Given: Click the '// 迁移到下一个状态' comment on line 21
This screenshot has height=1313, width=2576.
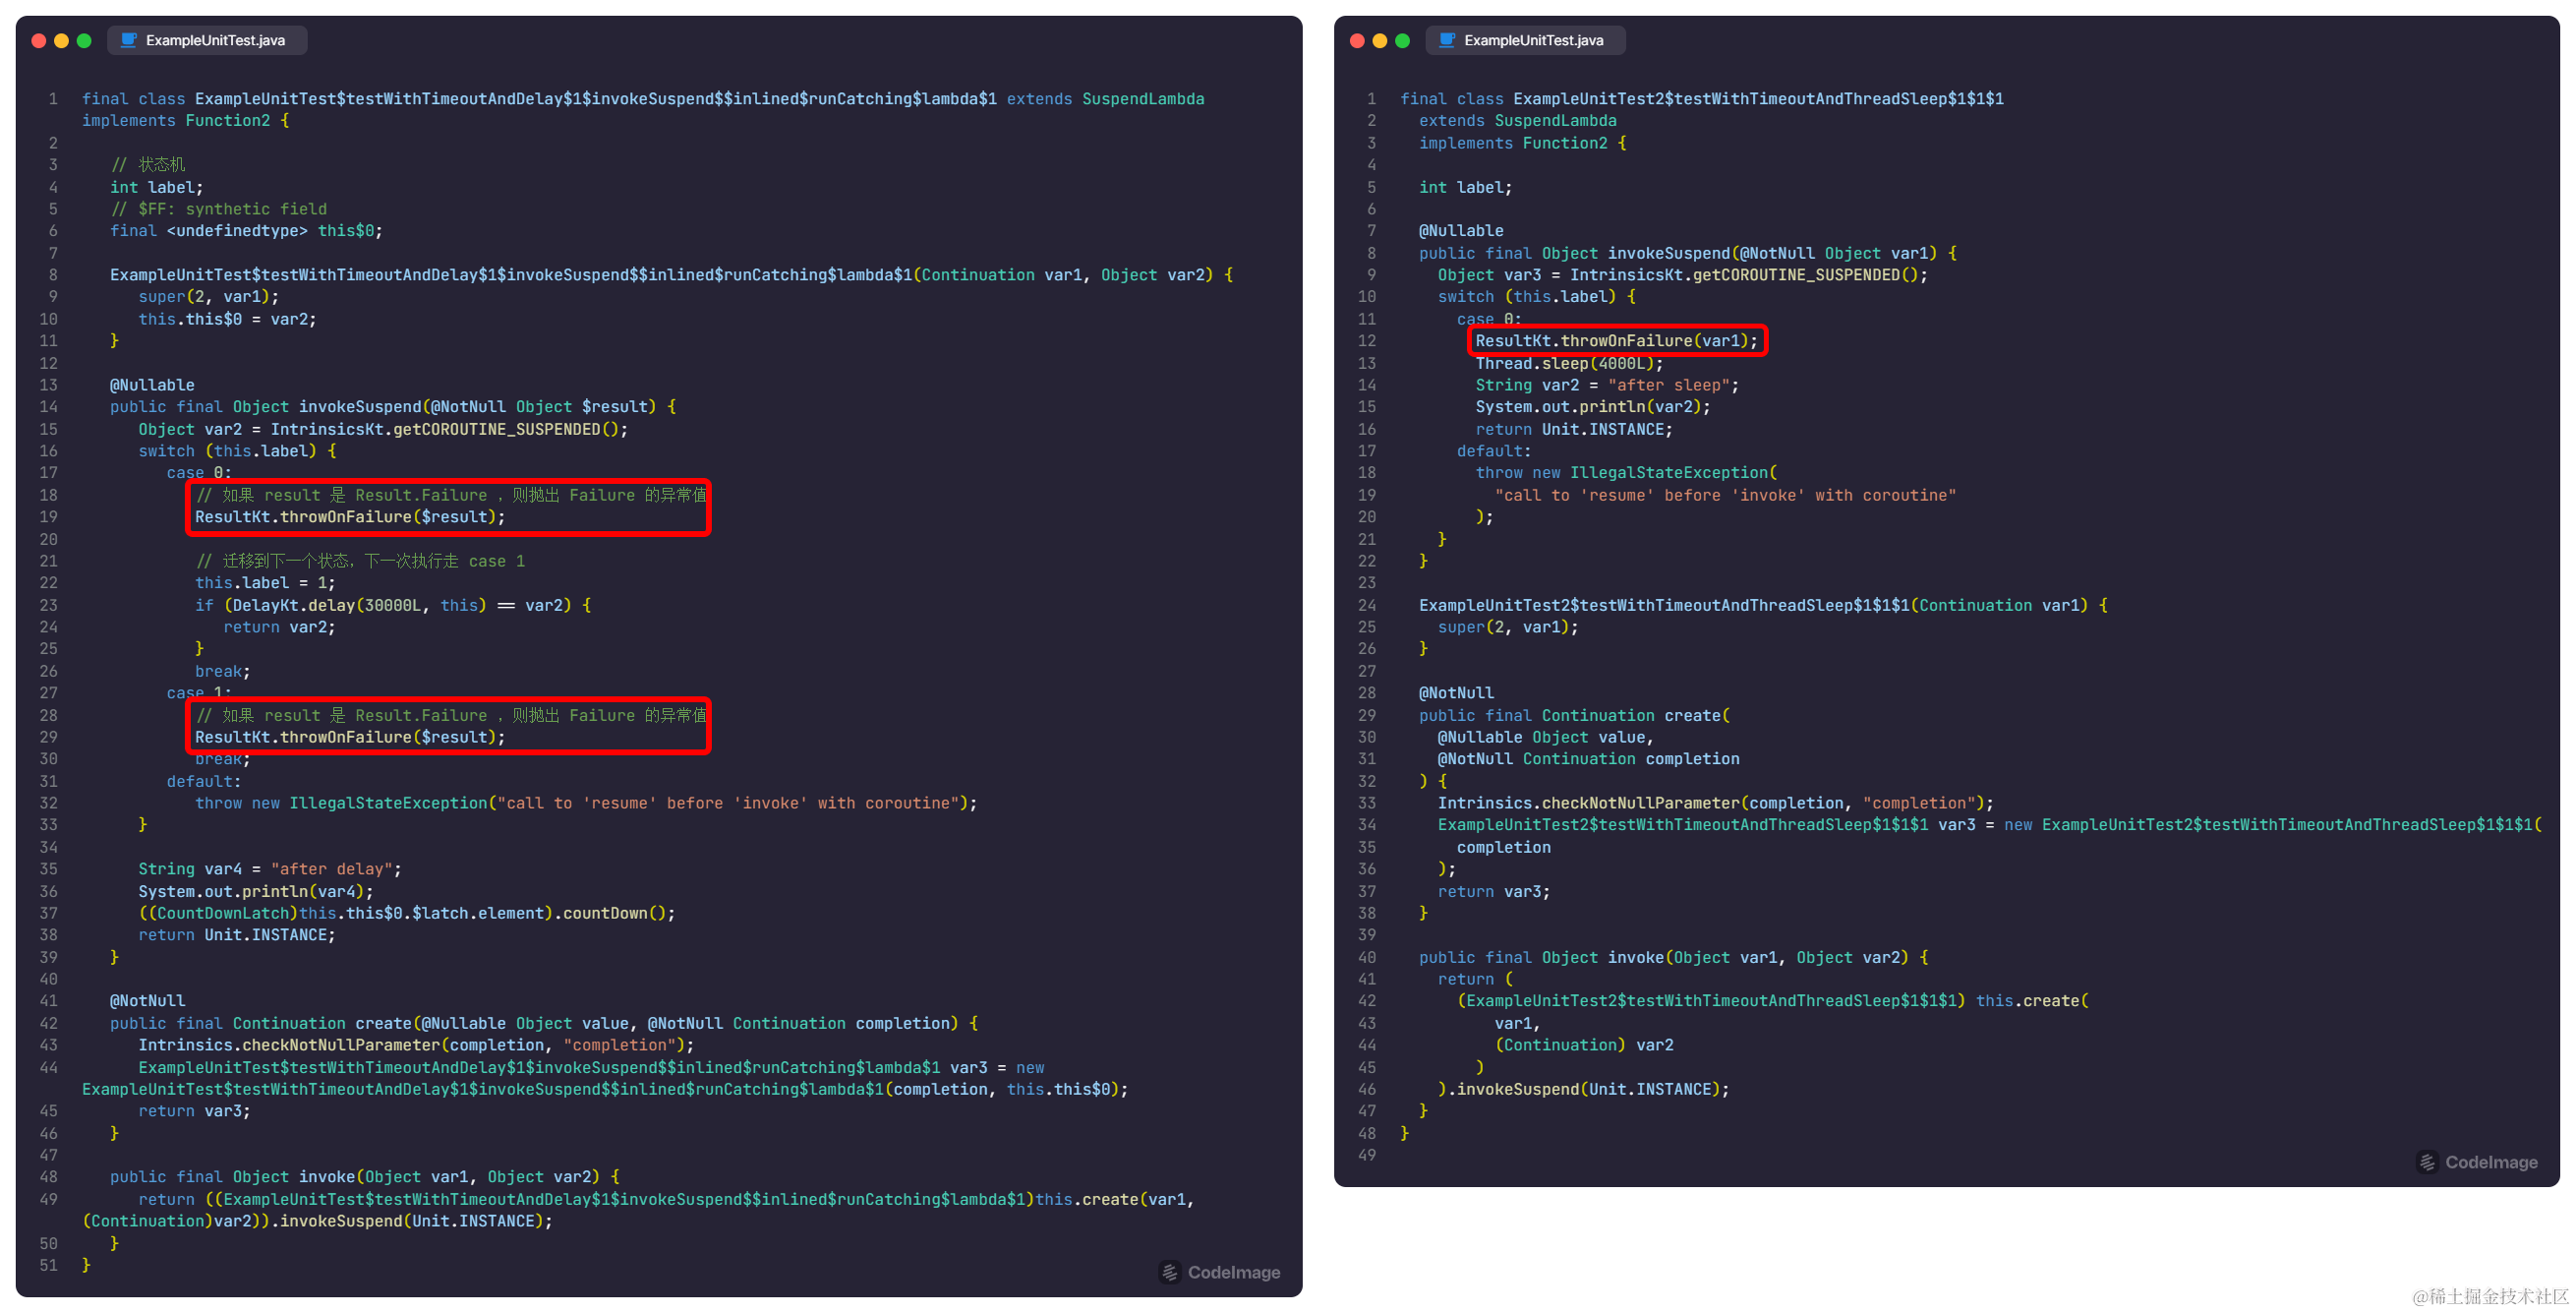Looking at the screenshot, I should click(x=360, y=561).
